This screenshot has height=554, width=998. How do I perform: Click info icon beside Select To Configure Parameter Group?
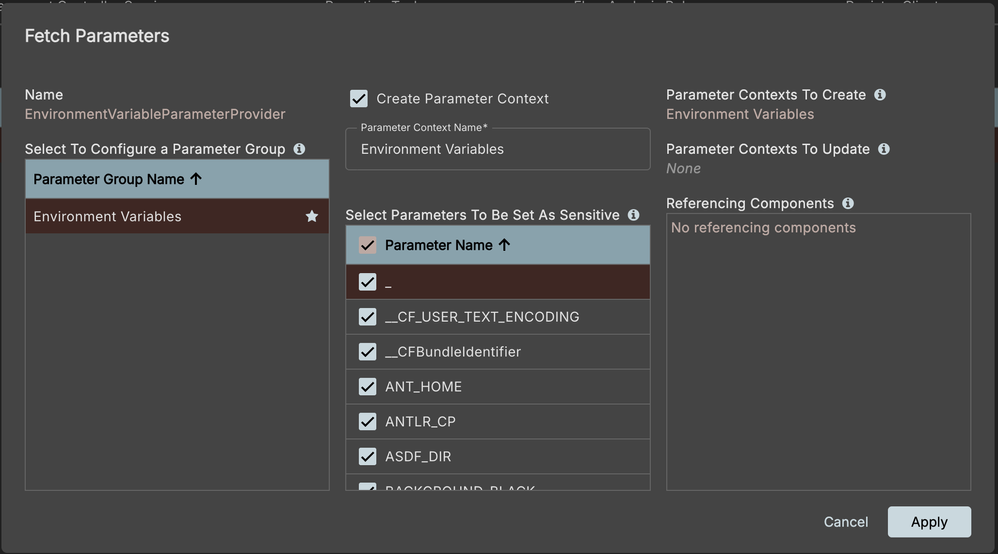[299, 149]
